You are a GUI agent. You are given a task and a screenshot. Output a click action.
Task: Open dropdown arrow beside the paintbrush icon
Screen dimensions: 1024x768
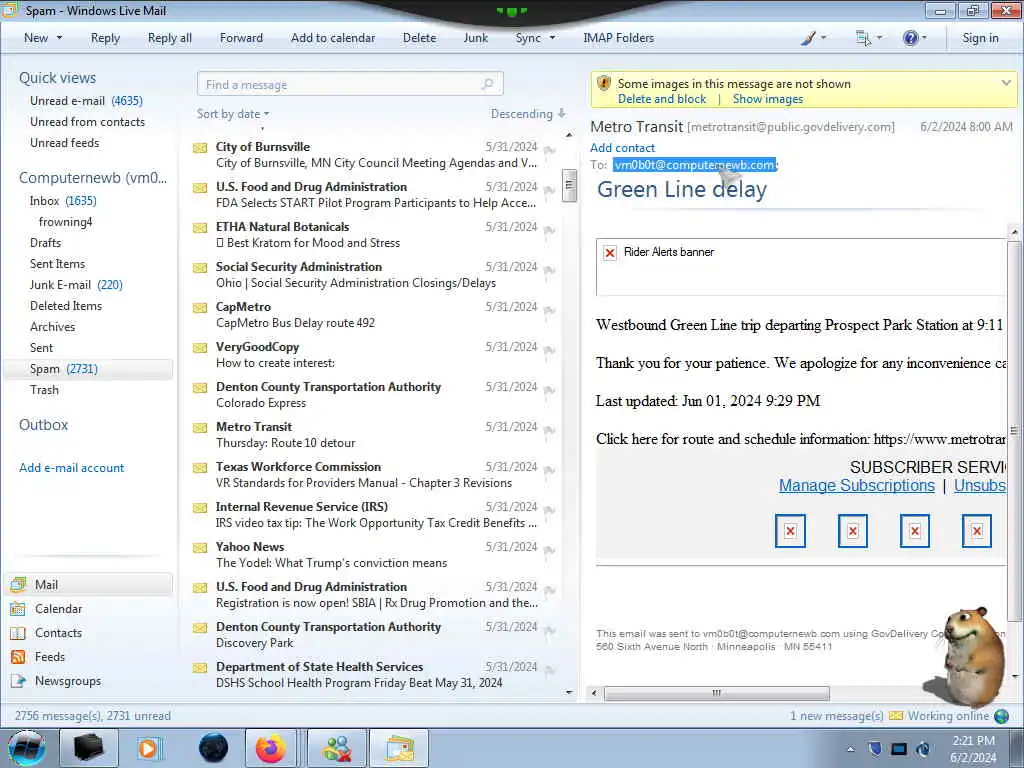pos(823,38)
